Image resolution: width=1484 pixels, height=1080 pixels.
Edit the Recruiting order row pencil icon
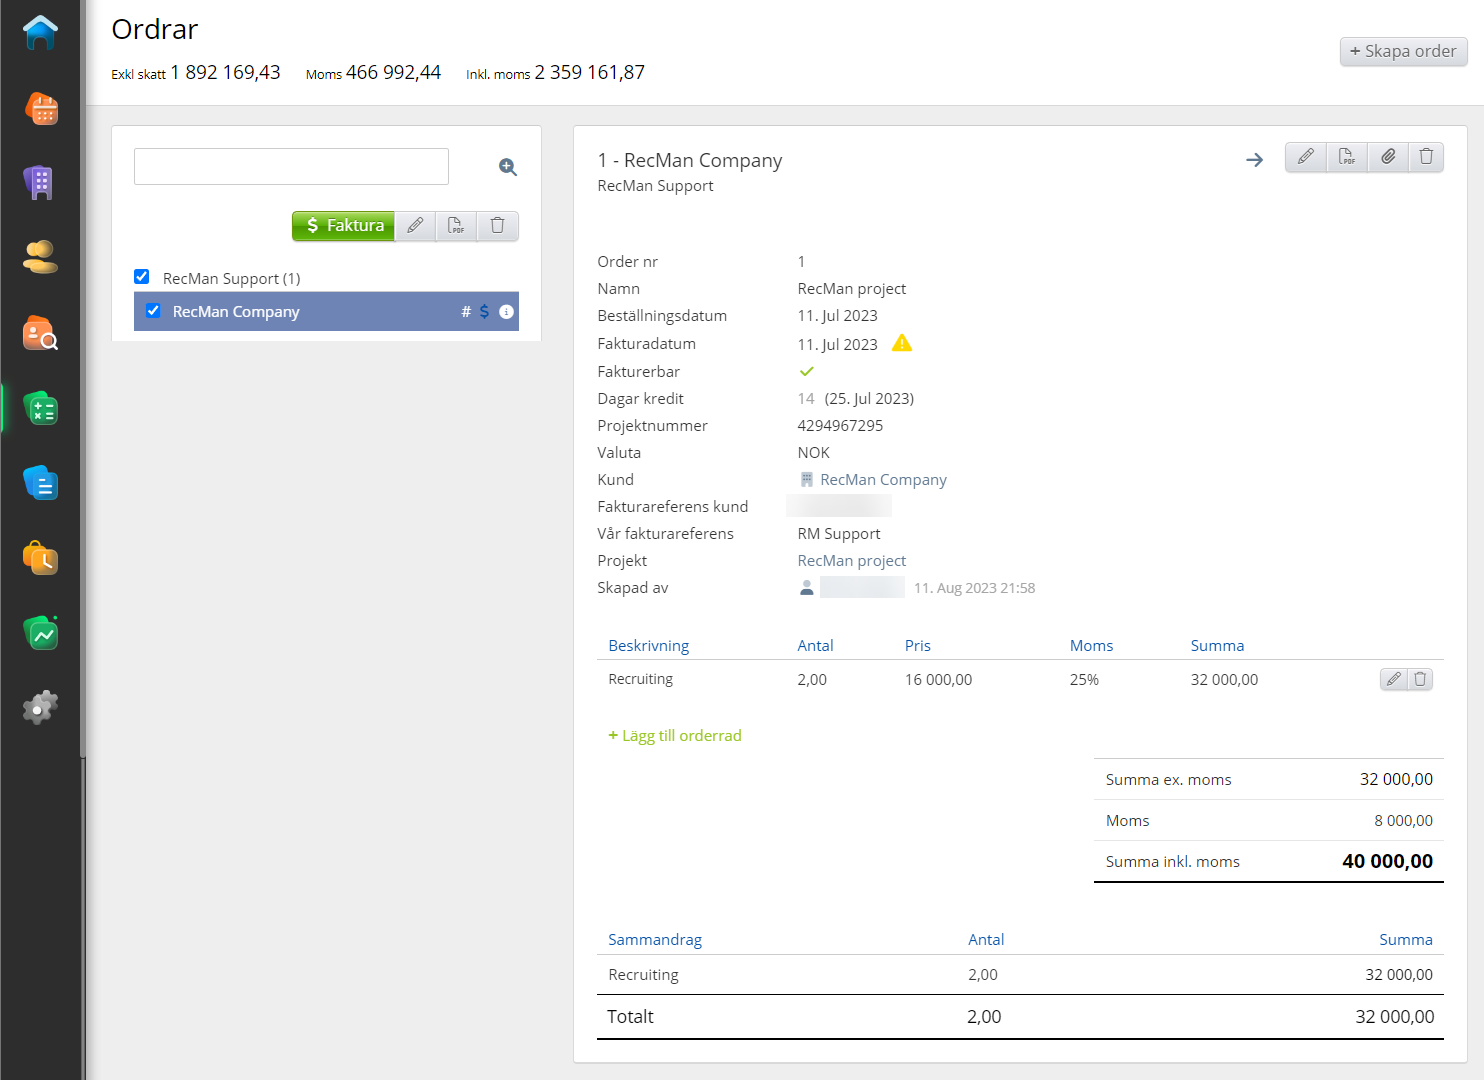(1393, 679)
